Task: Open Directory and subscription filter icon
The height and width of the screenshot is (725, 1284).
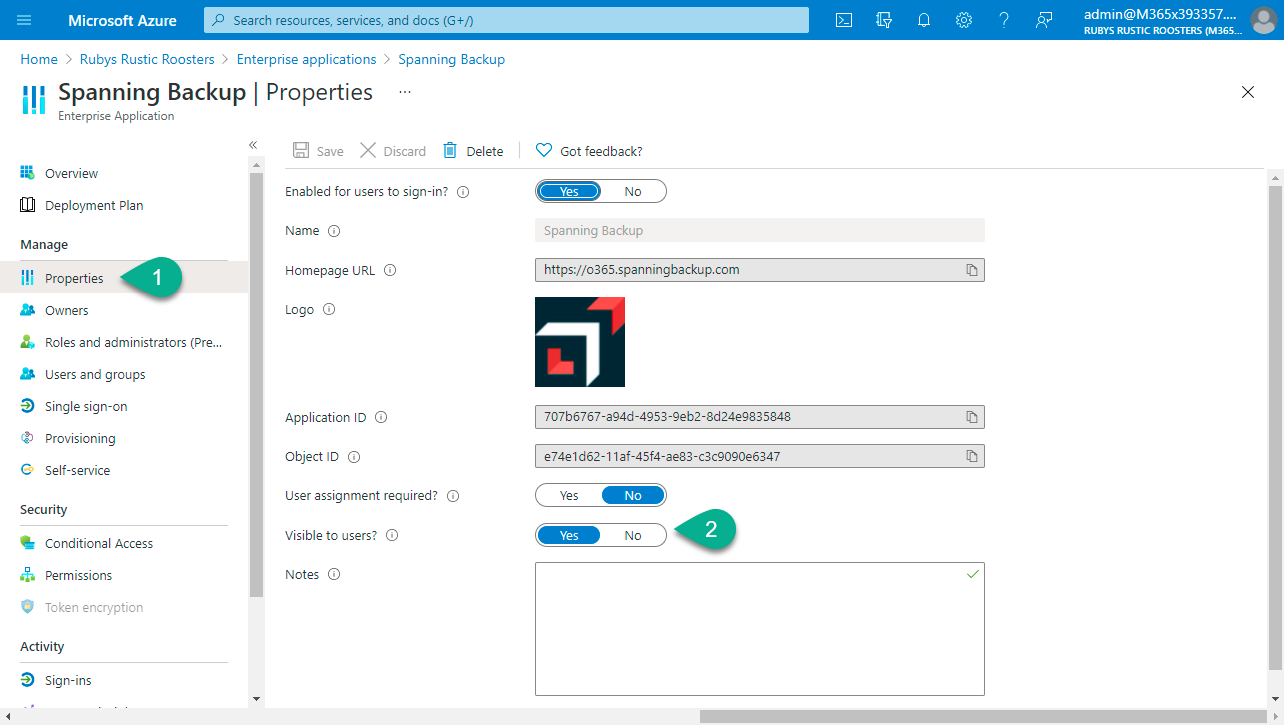Action: [884, 20]
